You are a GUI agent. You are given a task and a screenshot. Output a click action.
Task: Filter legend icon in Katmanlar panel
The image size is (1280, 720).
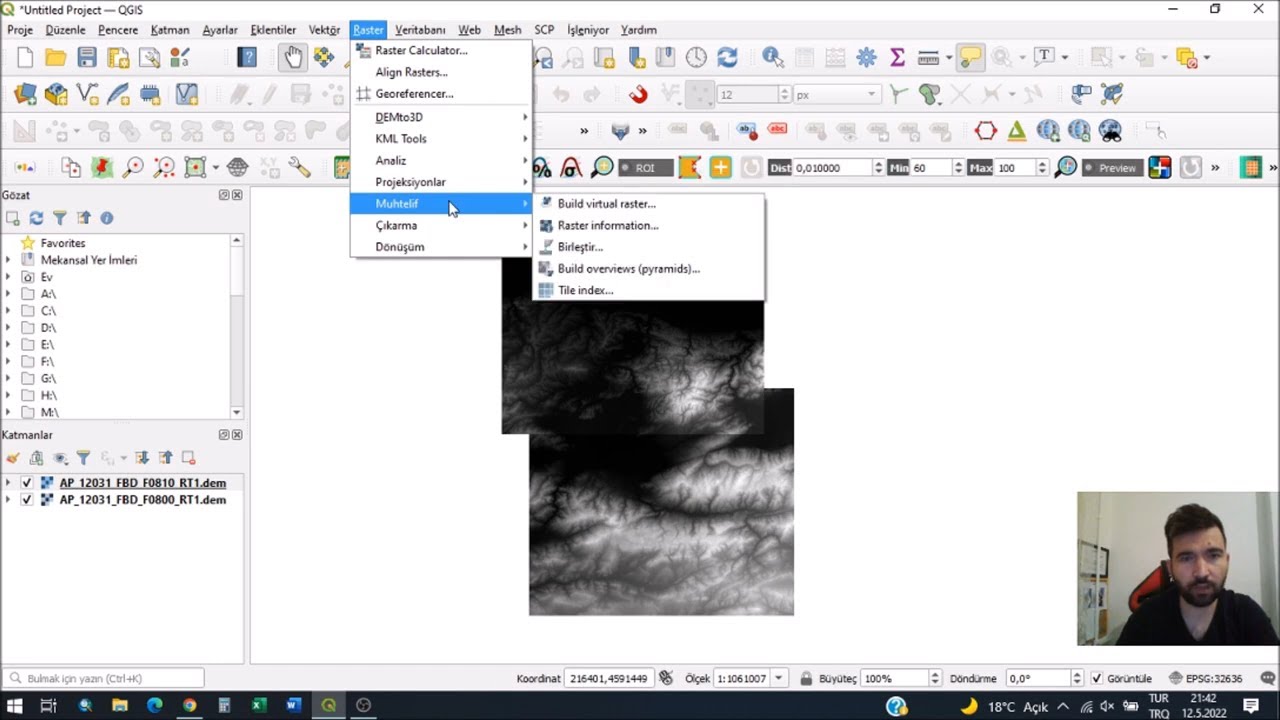pyautogui.click(x=83, y=458)
